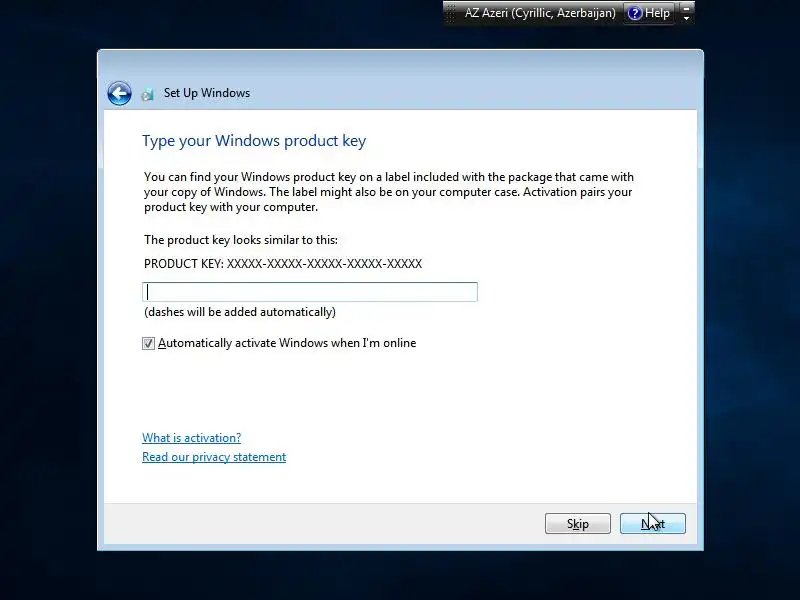Image resolution: width=800 pixels, height=600 pixels.
Task: Open the What is activation link
Action: click(x=191, y=438)
